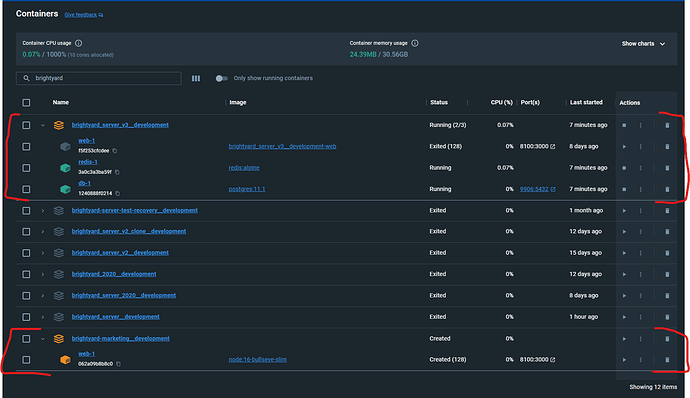Delete the brightyard-marketing__development stack
The width and height of the screenshot is (690, 398).
pos(667,339)
